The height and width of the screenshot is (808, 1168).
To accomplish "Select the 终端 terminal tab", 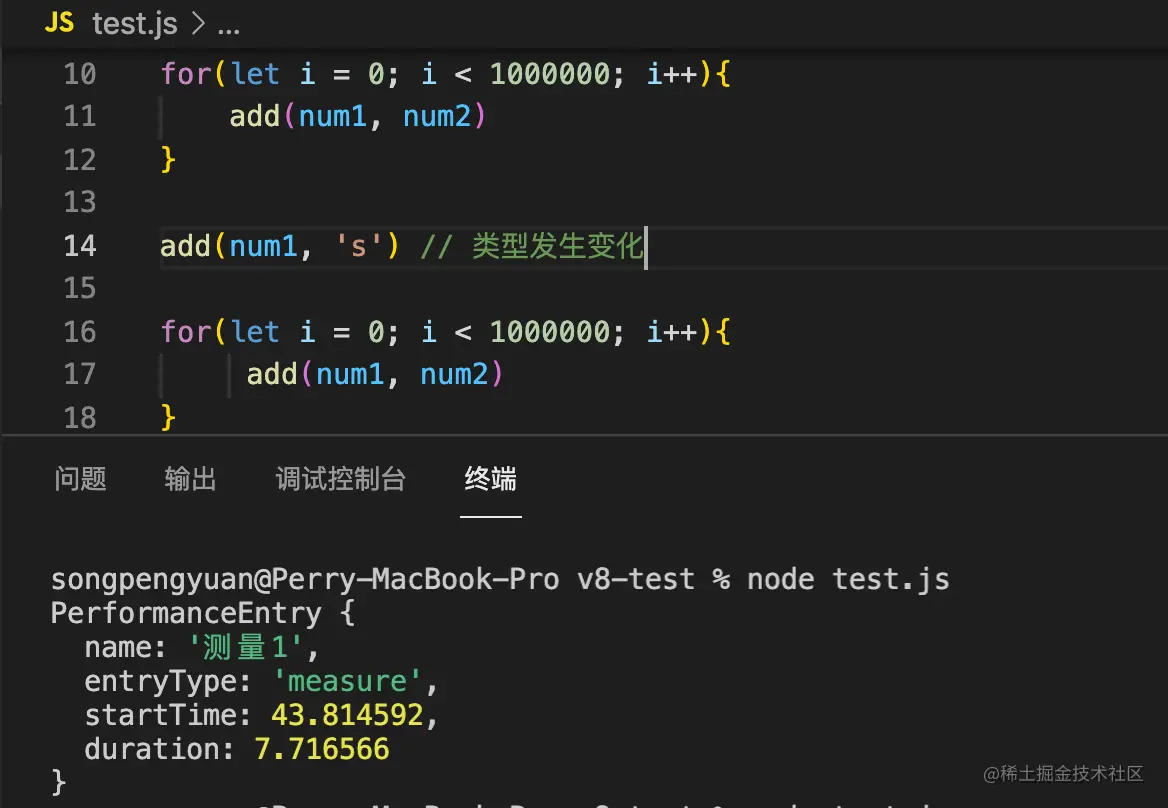I will click(491, 479).
